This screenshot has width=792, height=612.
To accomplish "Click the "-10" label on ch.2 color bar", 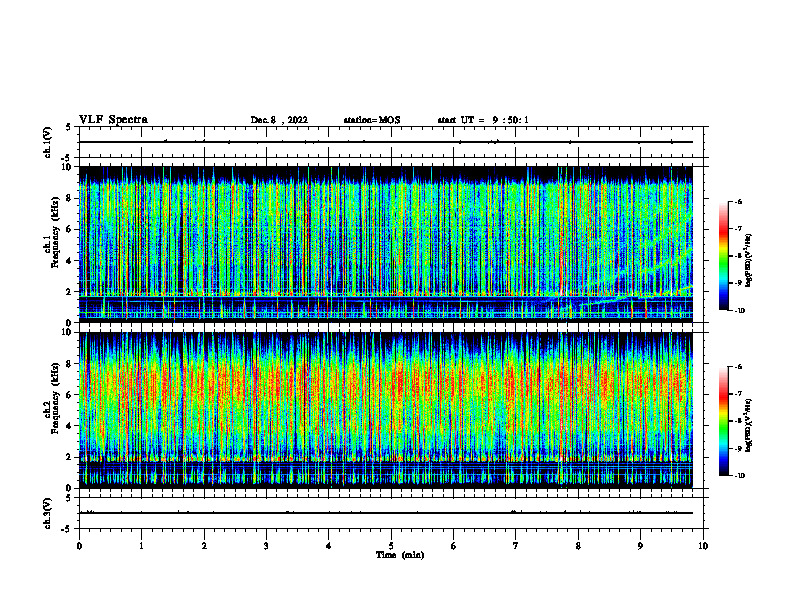I will pos(740,476).
